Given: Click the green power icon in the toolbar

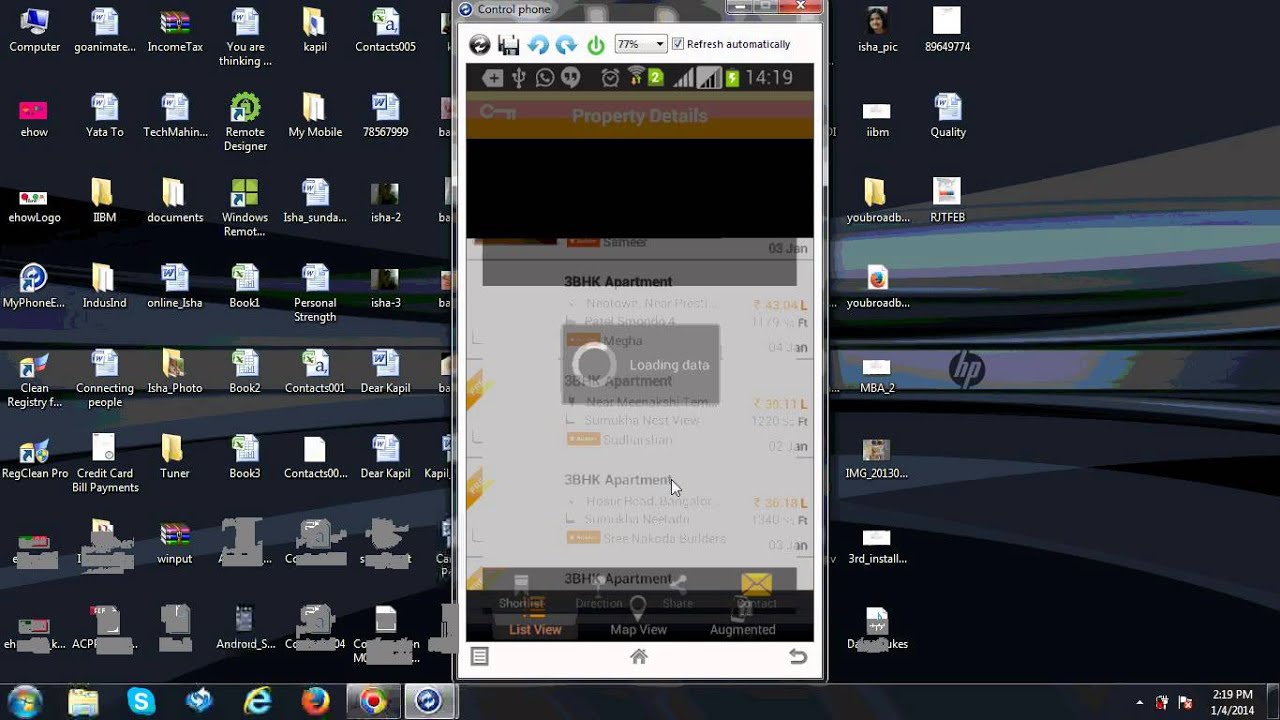Looking at the screenshot, I should (596, 44).
